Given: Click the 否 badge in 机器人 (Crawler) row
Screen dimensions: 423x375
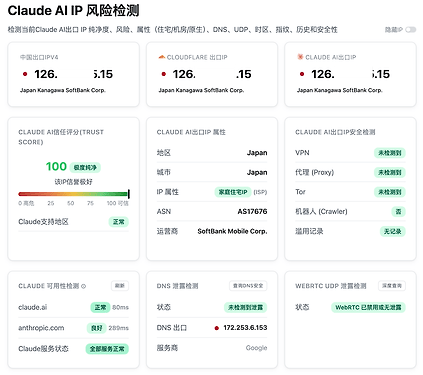Looking at the screenshot, I should pyautogui.click(x=398, y=212).
